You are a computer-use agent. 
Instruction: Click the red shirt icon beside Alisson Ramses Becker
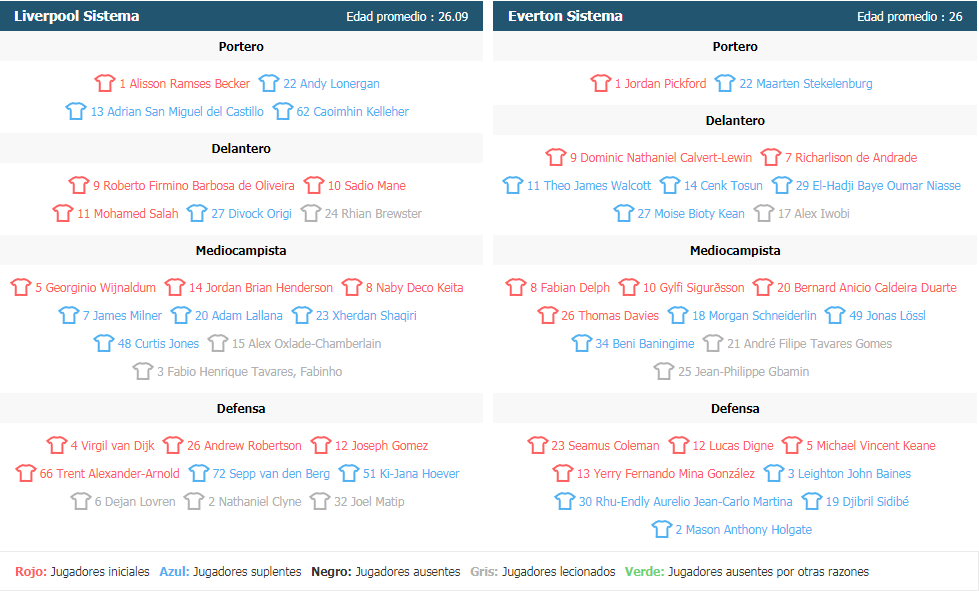point(105,83)
